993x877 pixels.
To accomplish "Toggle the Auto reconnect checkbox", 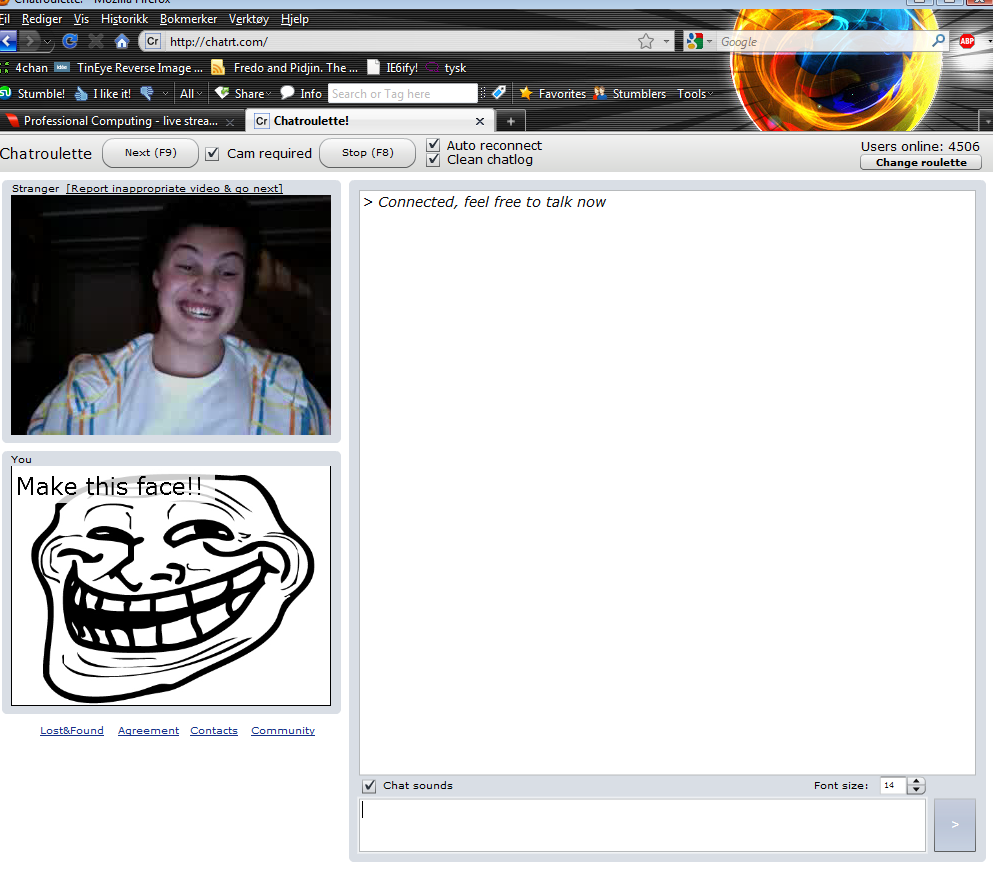I will 433,145.
